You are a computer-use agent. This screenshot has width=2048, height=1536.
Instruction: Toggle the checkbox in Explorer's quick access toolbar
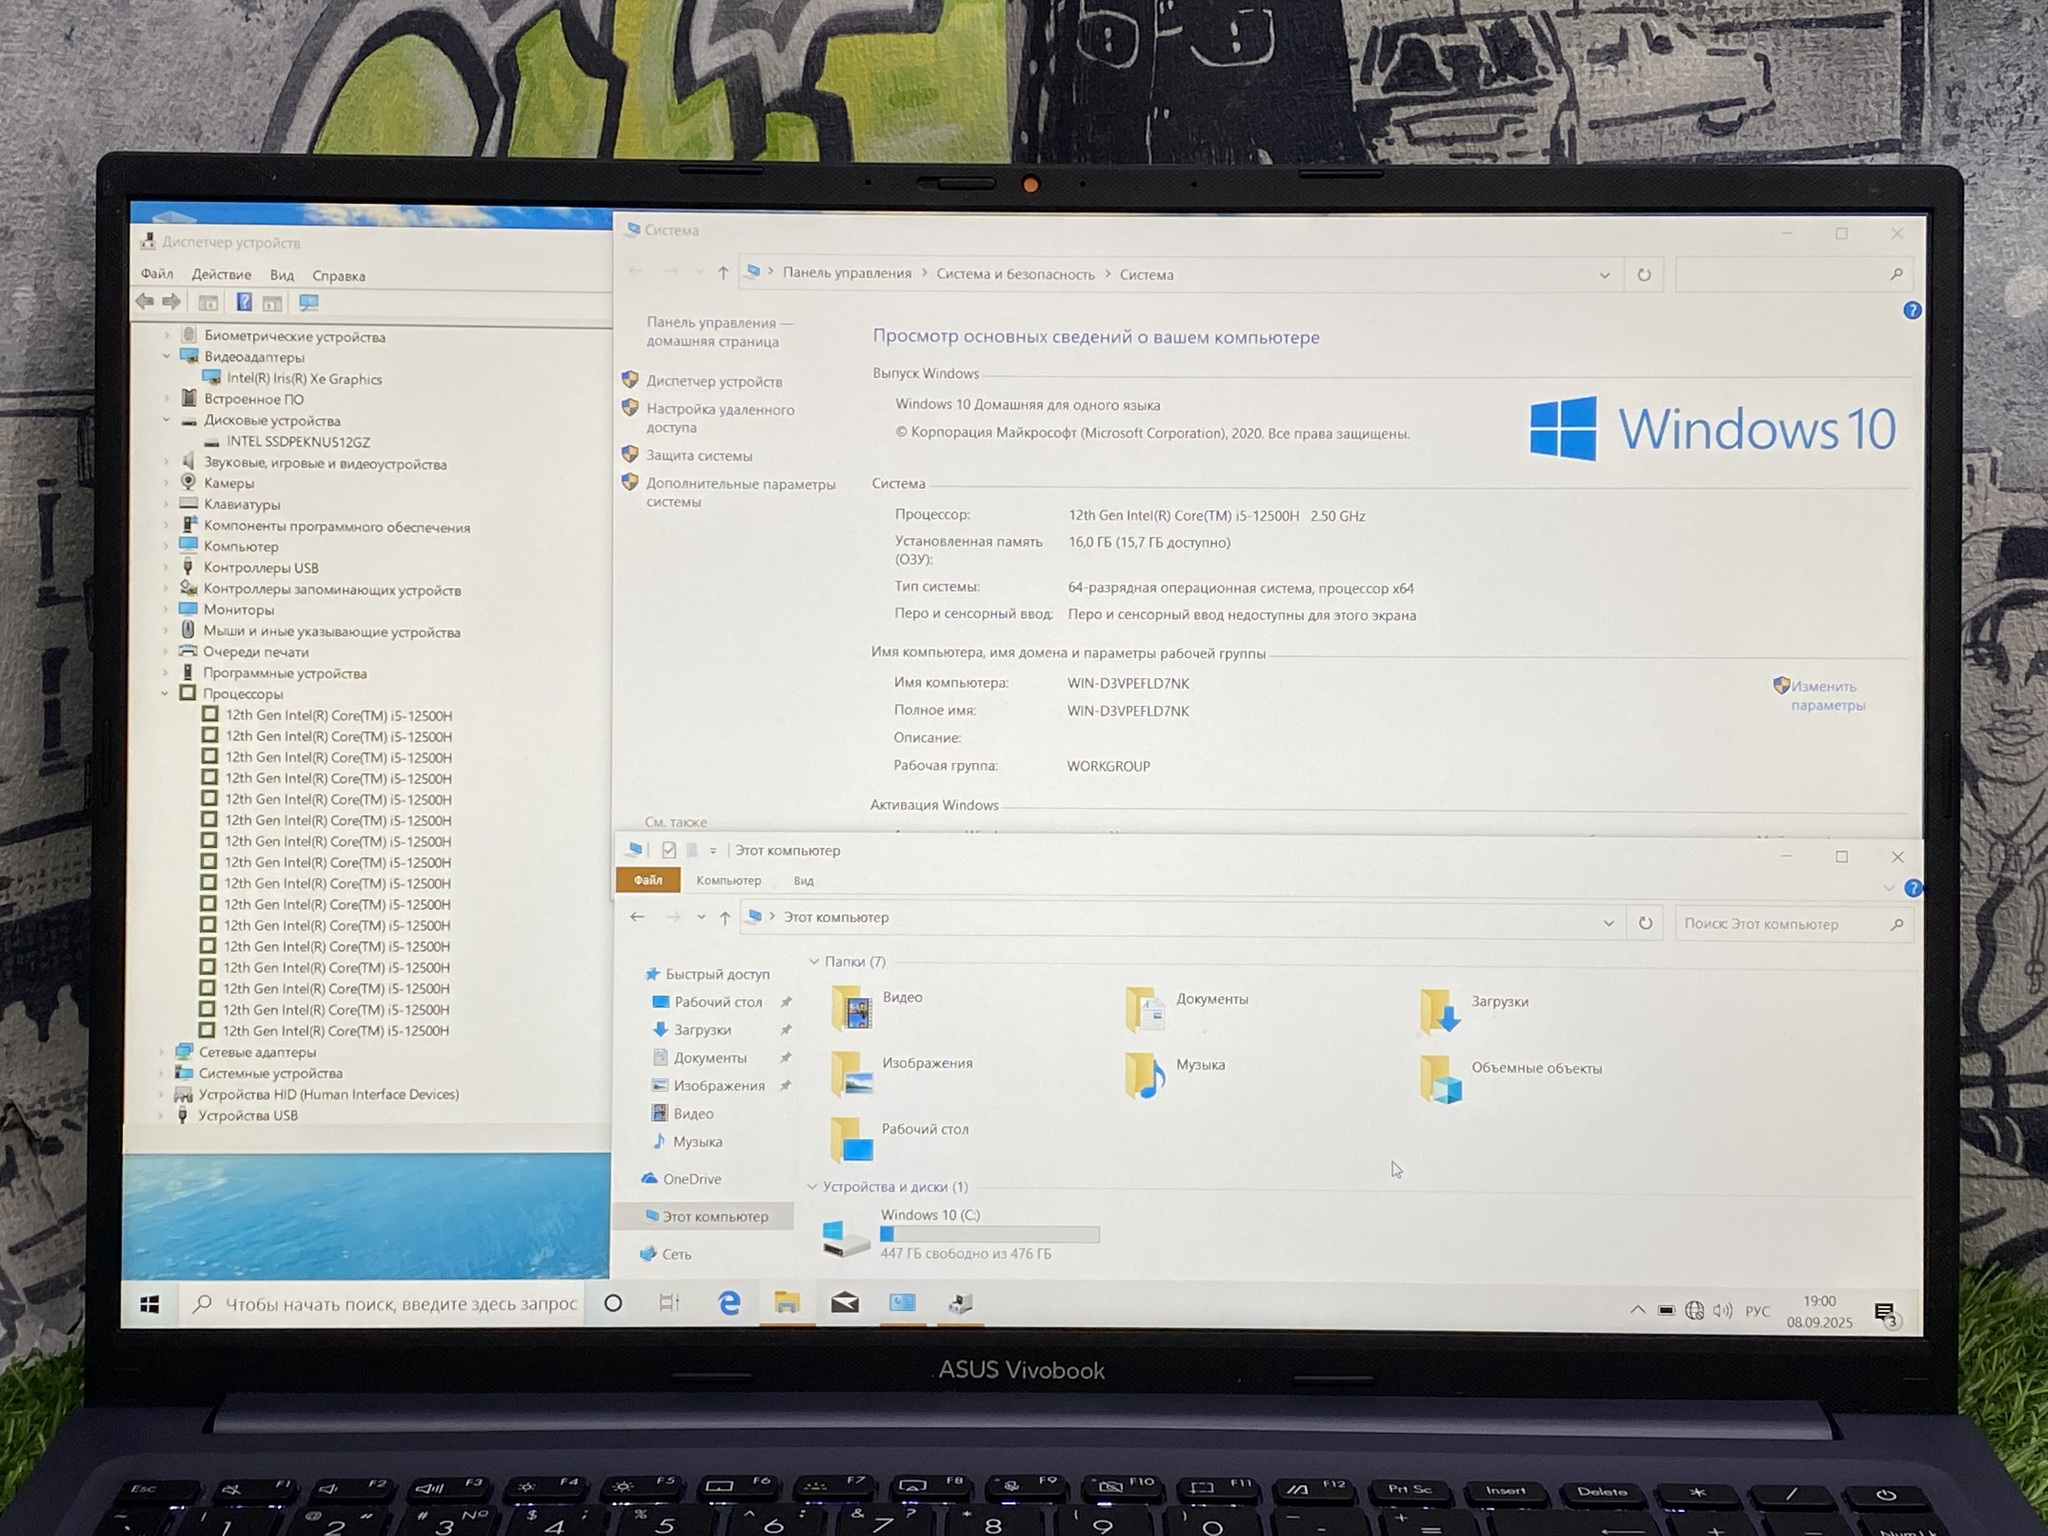[669, 850]
